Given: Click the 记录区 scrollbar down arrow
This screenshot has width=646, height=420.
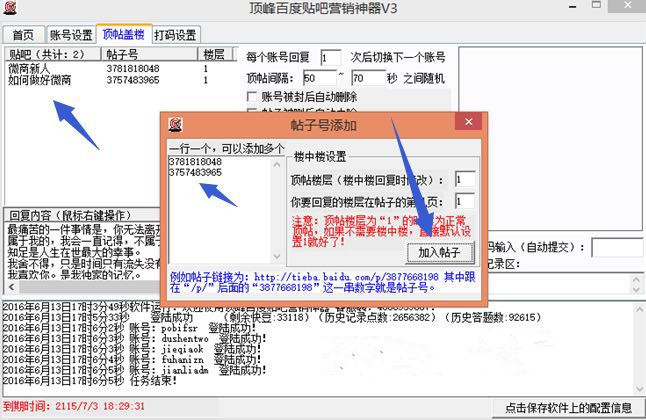Looking at the screenshot, I should (x=637, y=289).
